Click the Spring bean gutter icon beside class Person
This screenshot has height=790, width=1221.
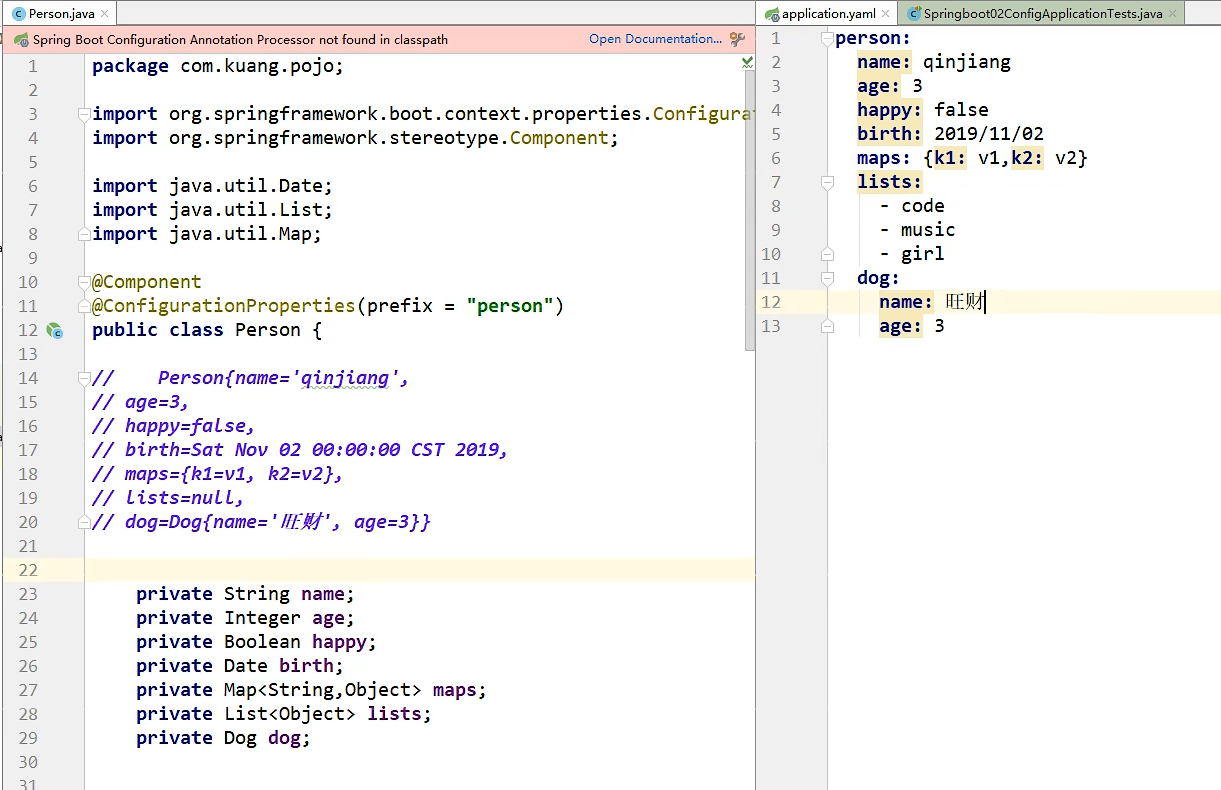click(55, 330)
